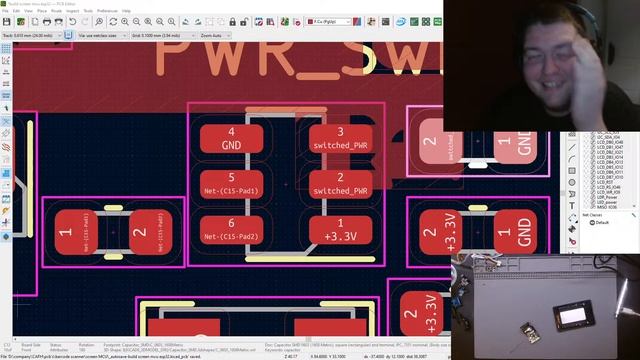Toggle grid display in left toolbar

[x=6, y=49]
